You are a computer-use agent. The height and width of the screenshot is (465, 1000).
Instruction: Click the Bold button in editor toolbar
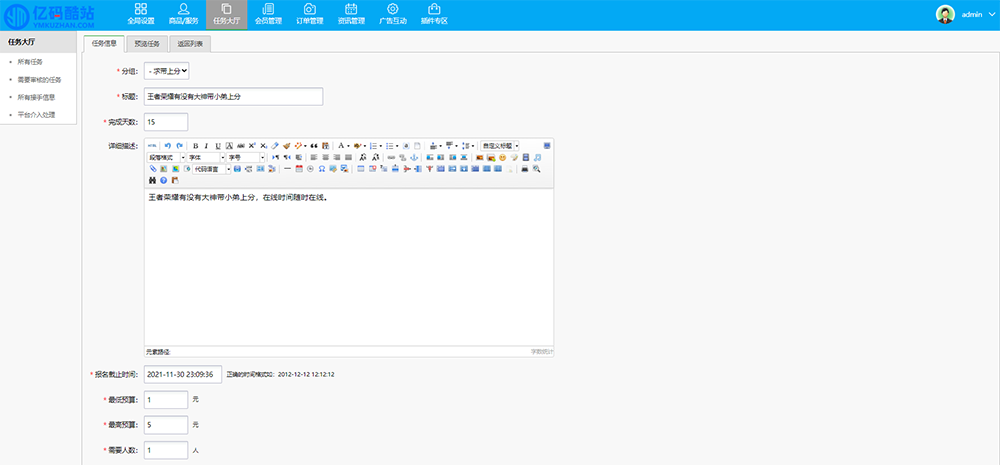coord(195,145)
